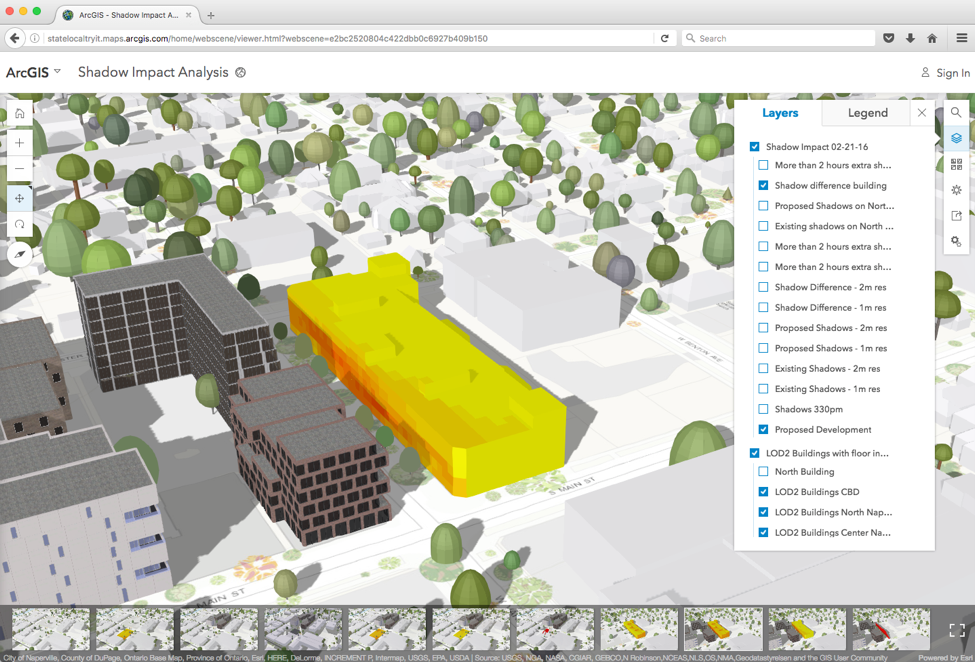
Task: Click the Home view icon
Action: tap(20, 114)
